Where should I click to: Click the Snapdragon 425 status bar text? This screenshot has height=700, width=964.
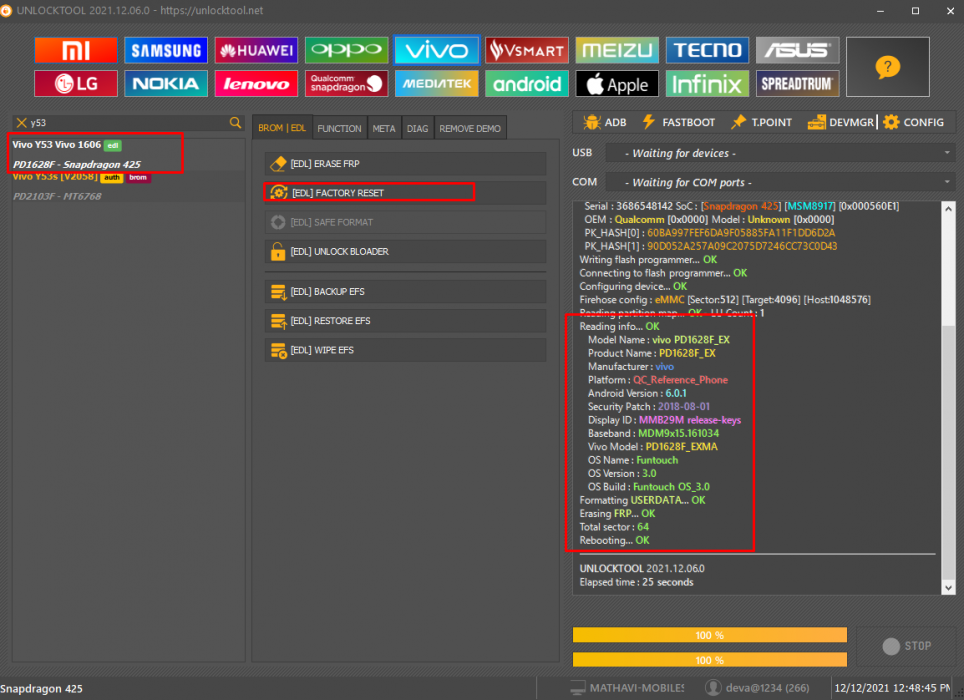tap(41, 688)
